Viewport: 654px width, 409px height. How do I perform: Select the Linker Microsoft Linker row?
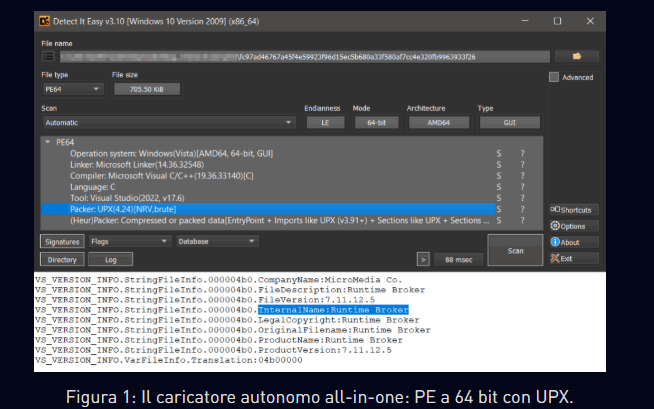coord(268,165)
